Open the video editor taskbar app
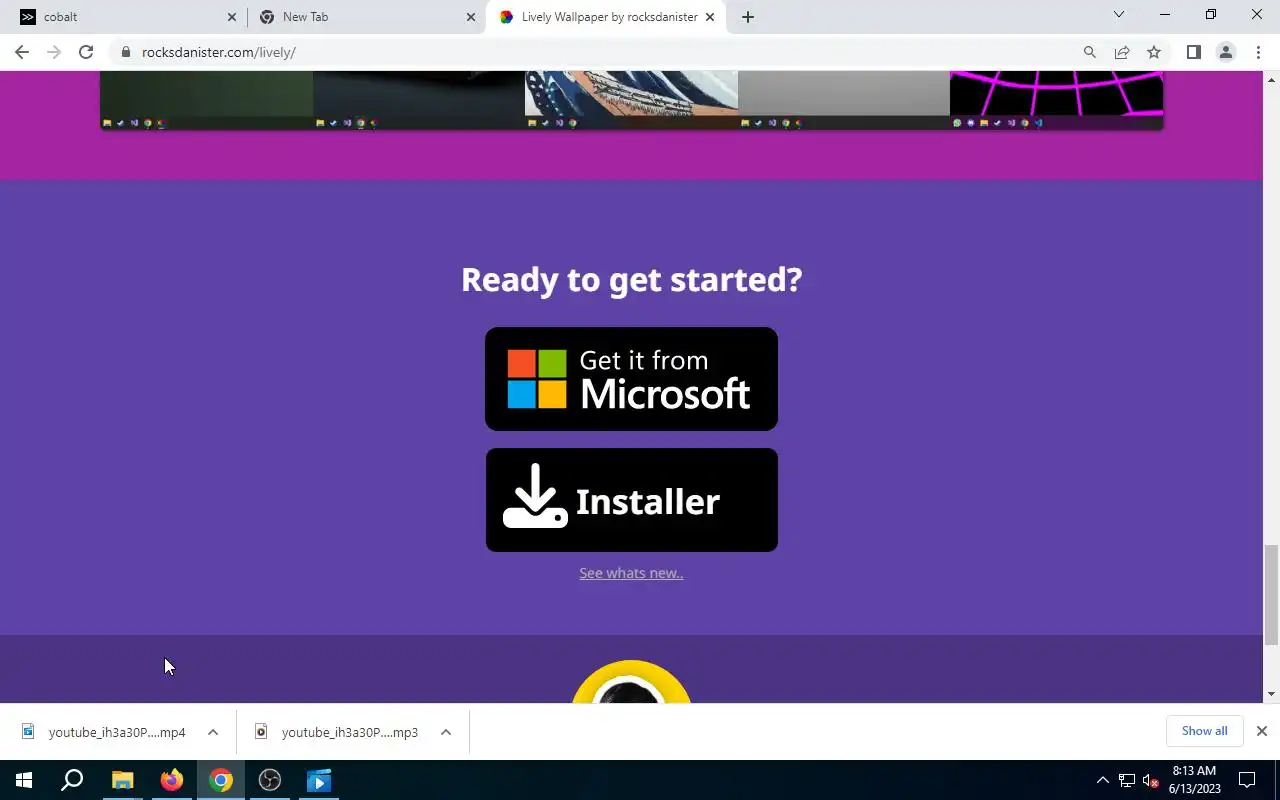 click(x=319, y=780)
